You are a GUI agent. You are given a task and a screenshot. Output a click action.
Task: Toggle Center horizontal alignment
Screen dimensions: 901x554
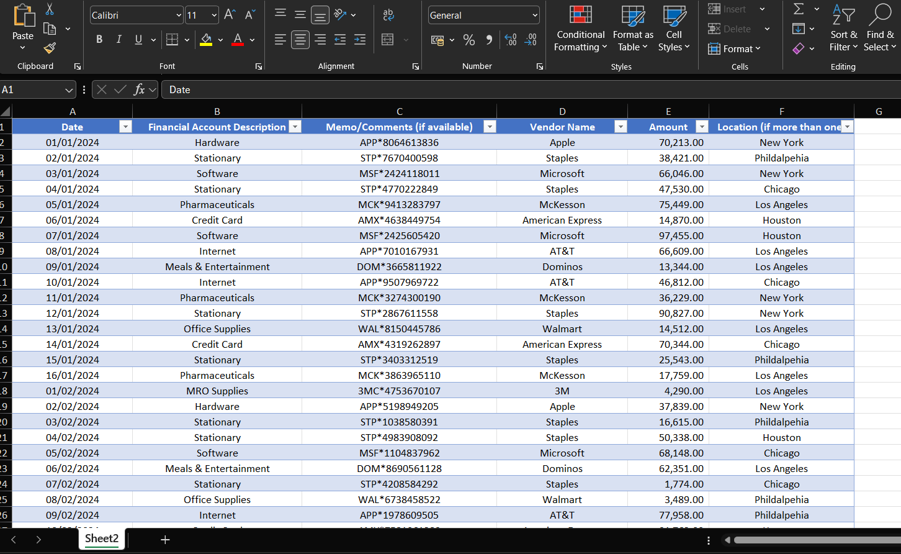[x=300, y=40]
